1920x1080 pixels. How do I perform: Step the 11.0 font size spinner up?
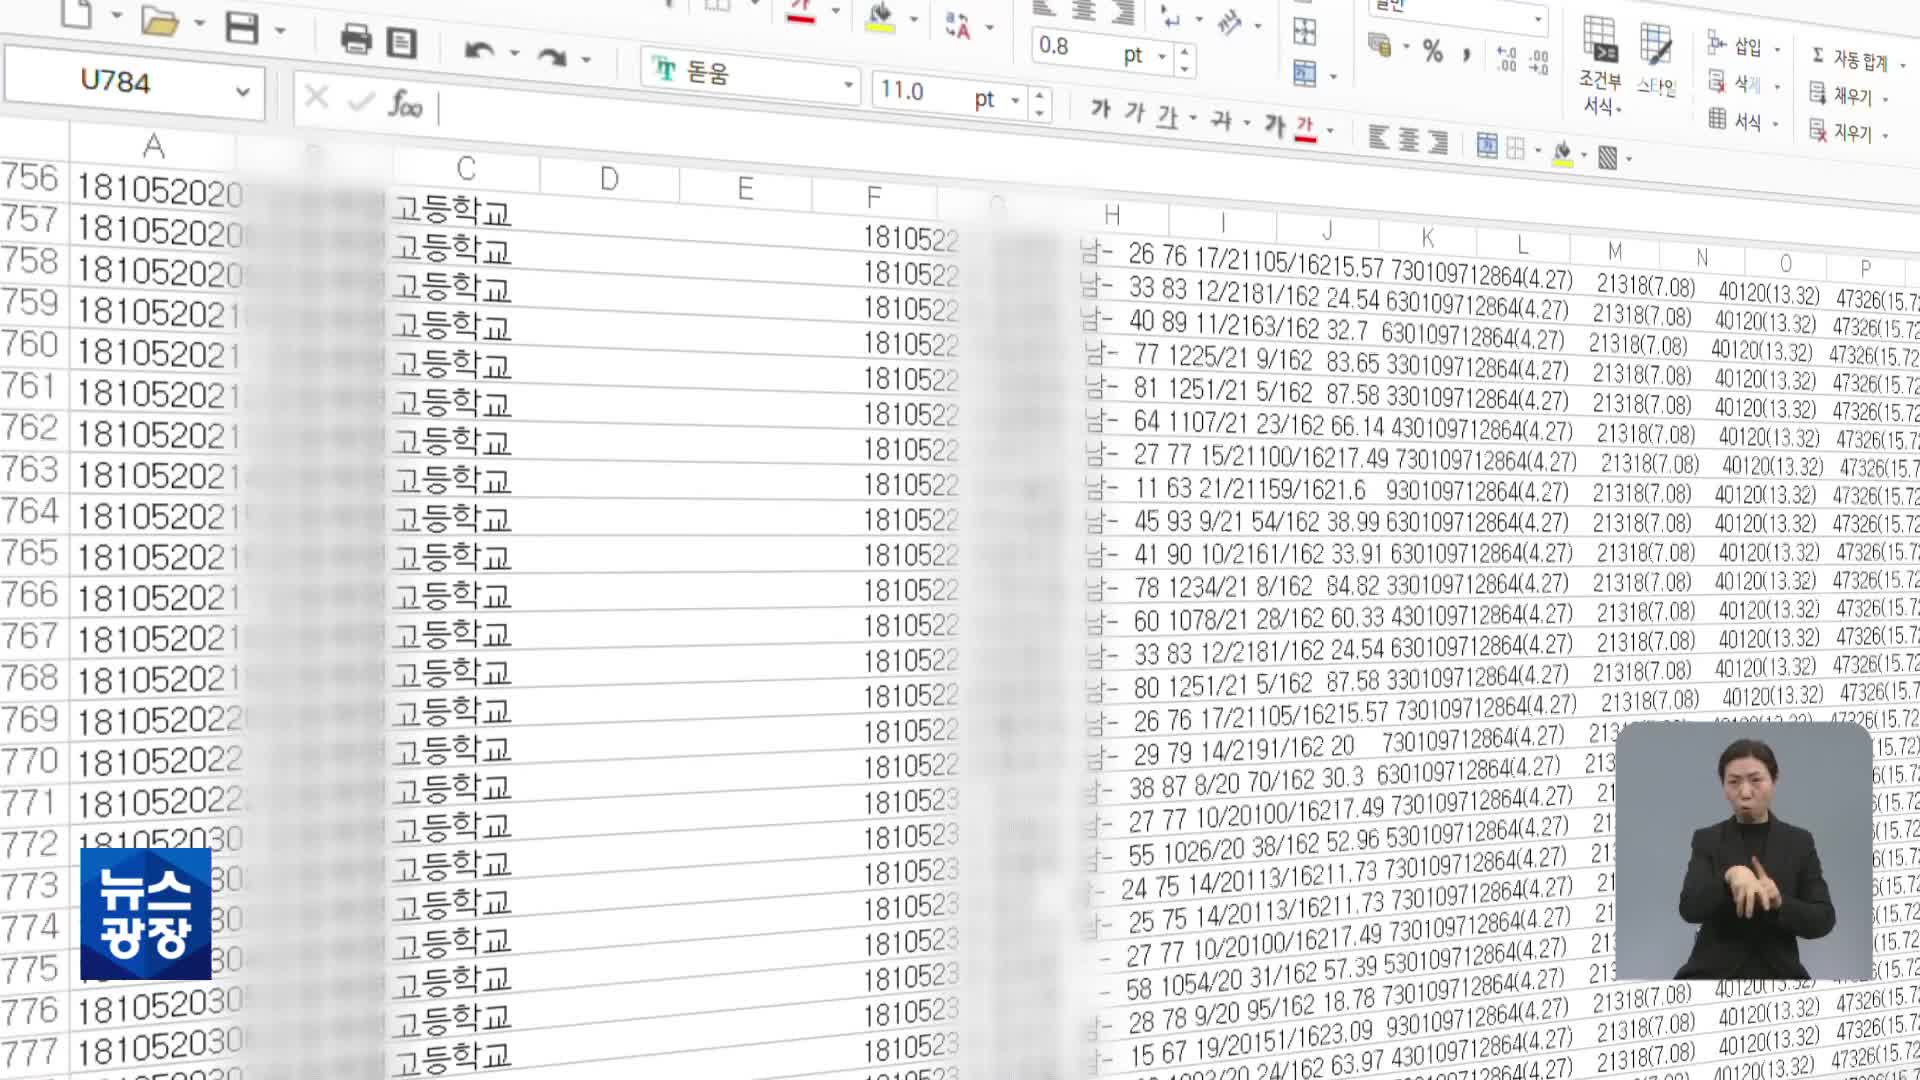click(x=1040, y=95)
